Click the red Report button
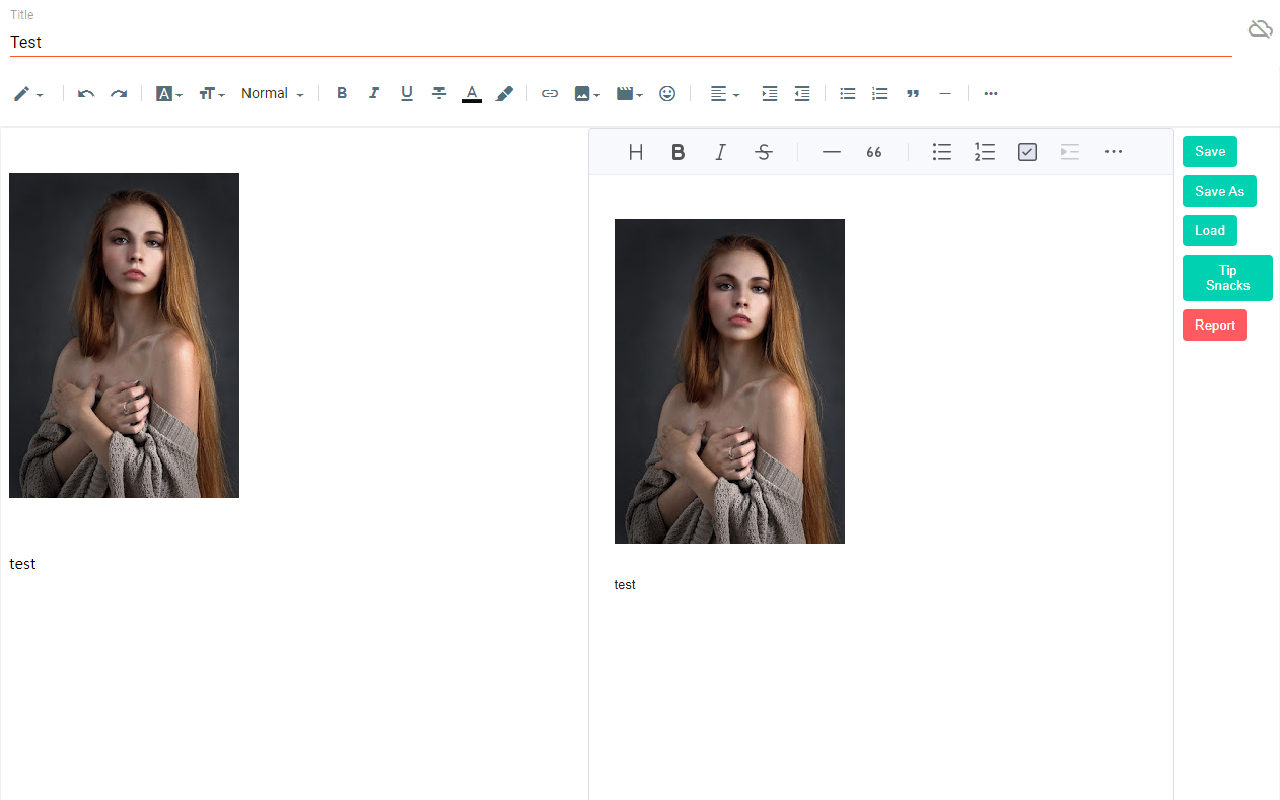The image size is (1280, 800). [1214, 325]
